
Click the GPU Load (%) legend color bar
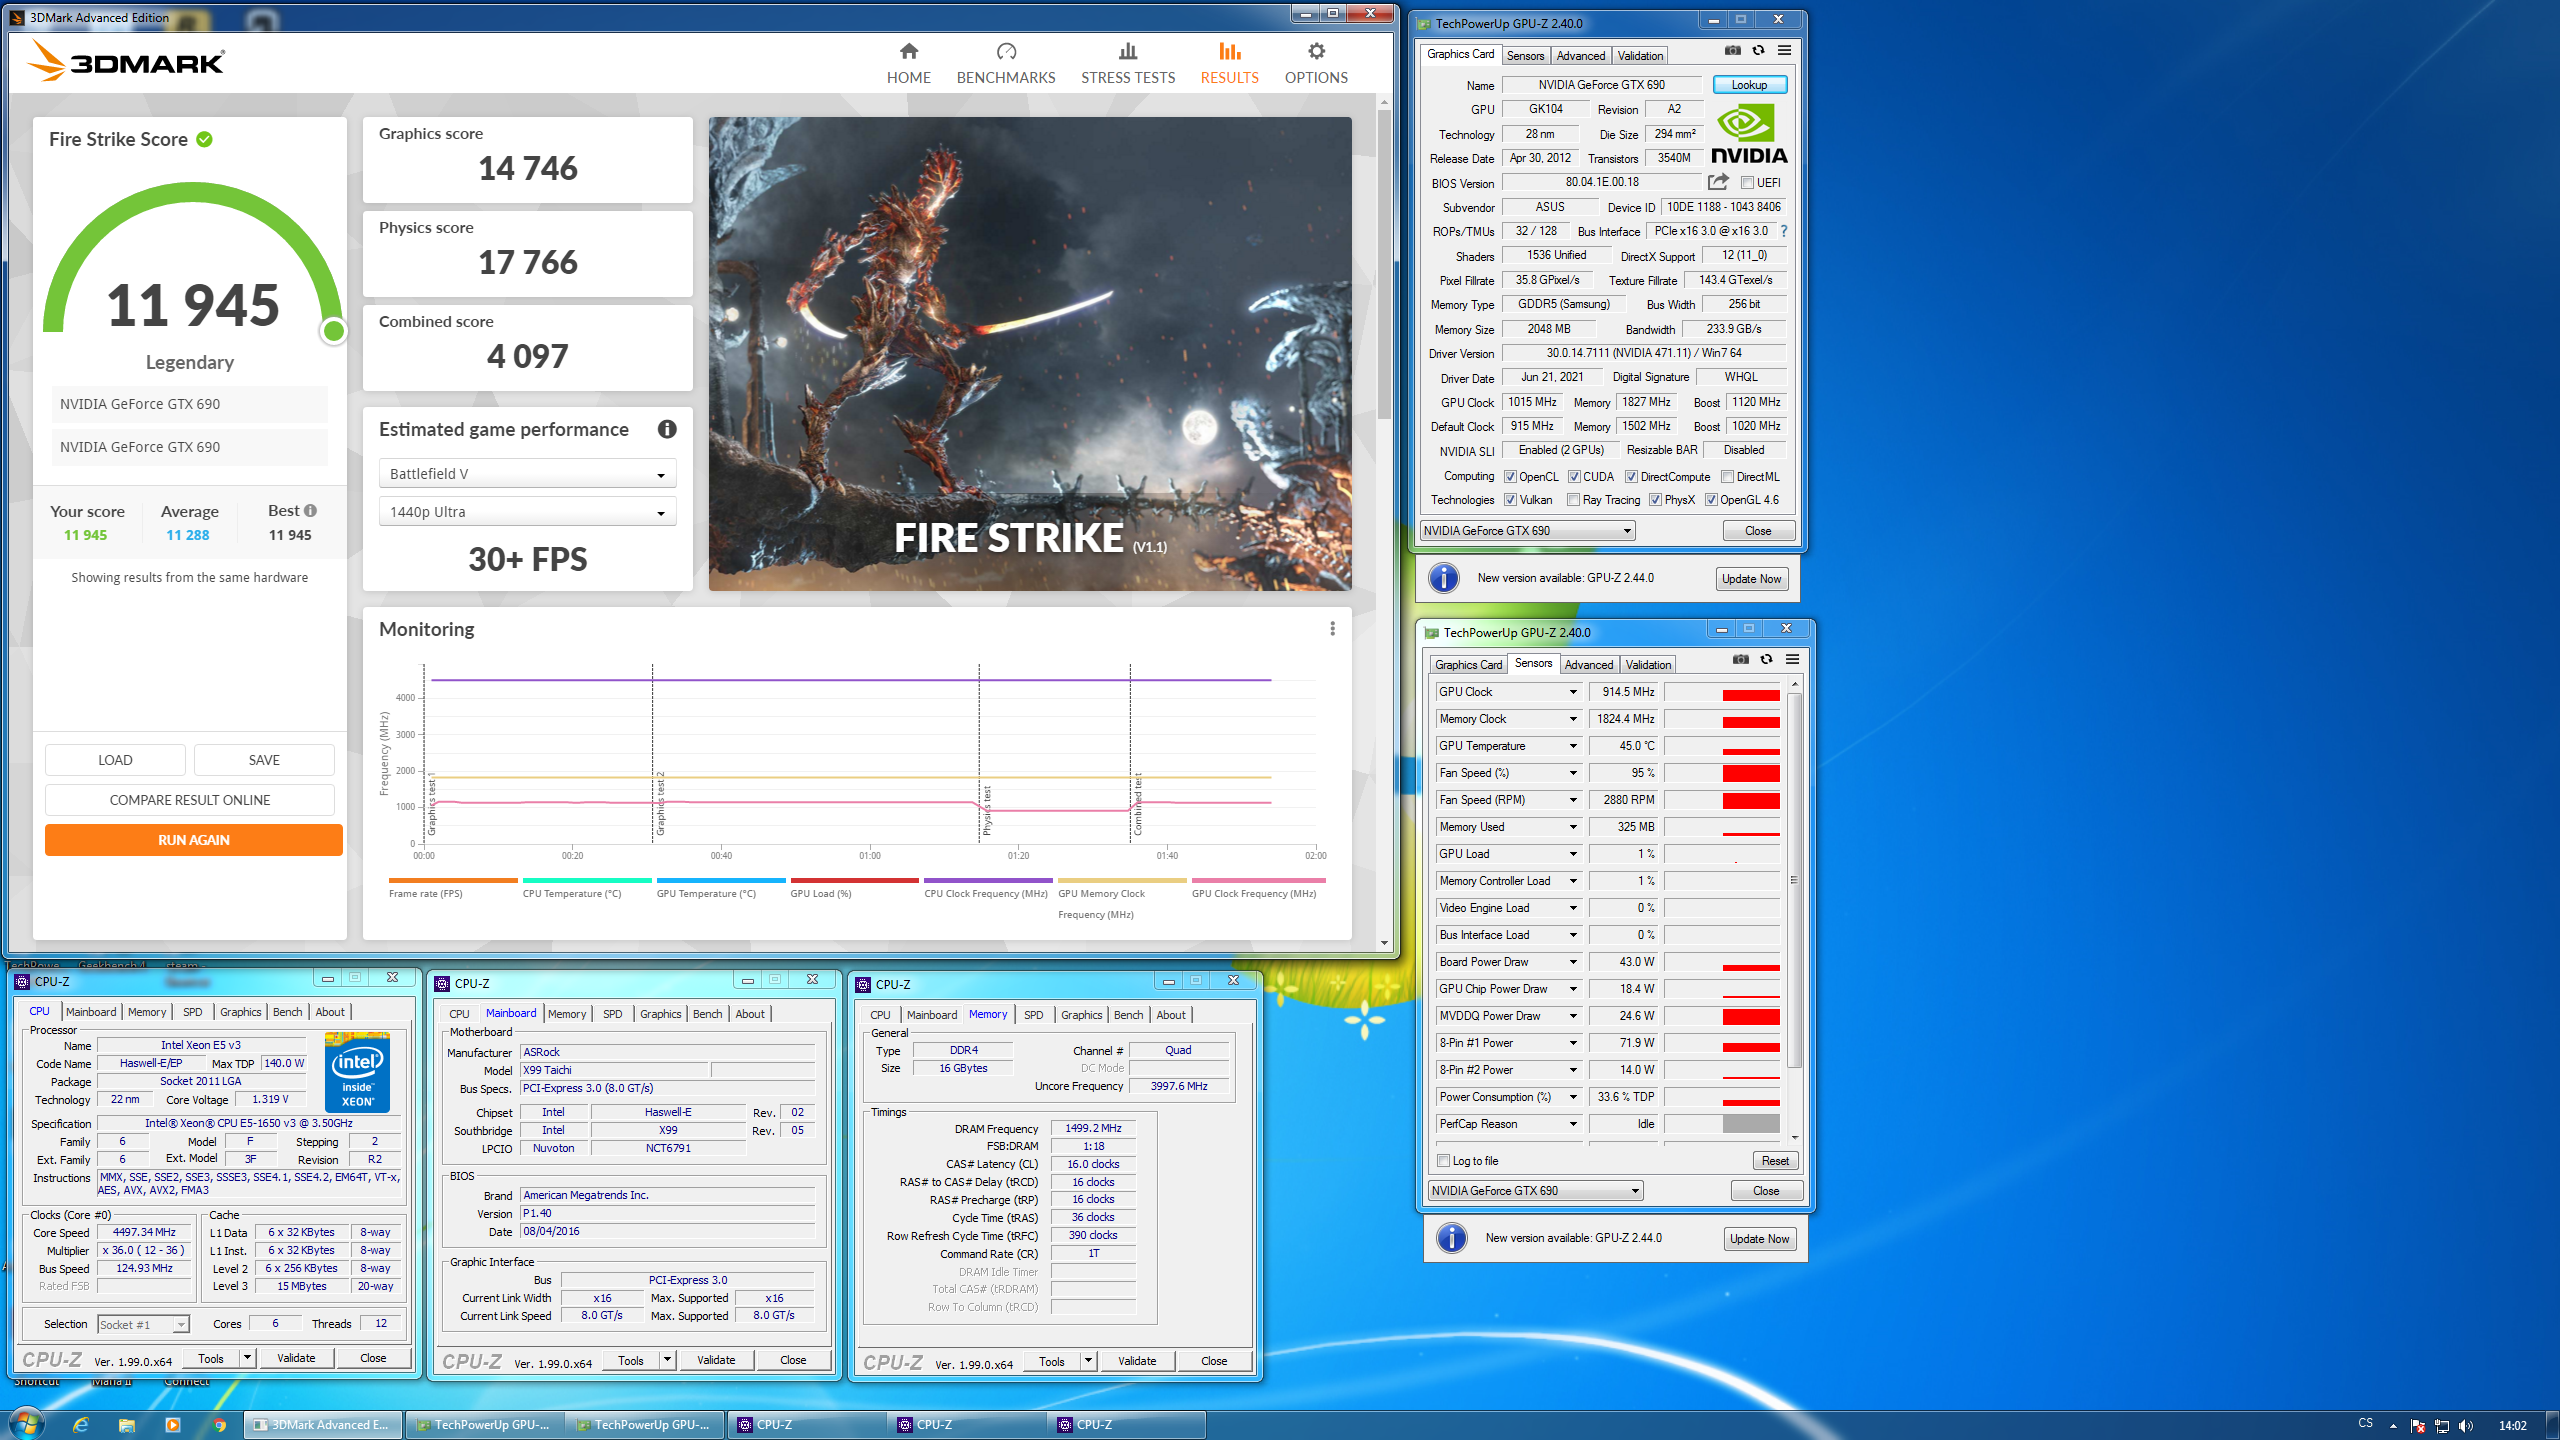(854, 881)
